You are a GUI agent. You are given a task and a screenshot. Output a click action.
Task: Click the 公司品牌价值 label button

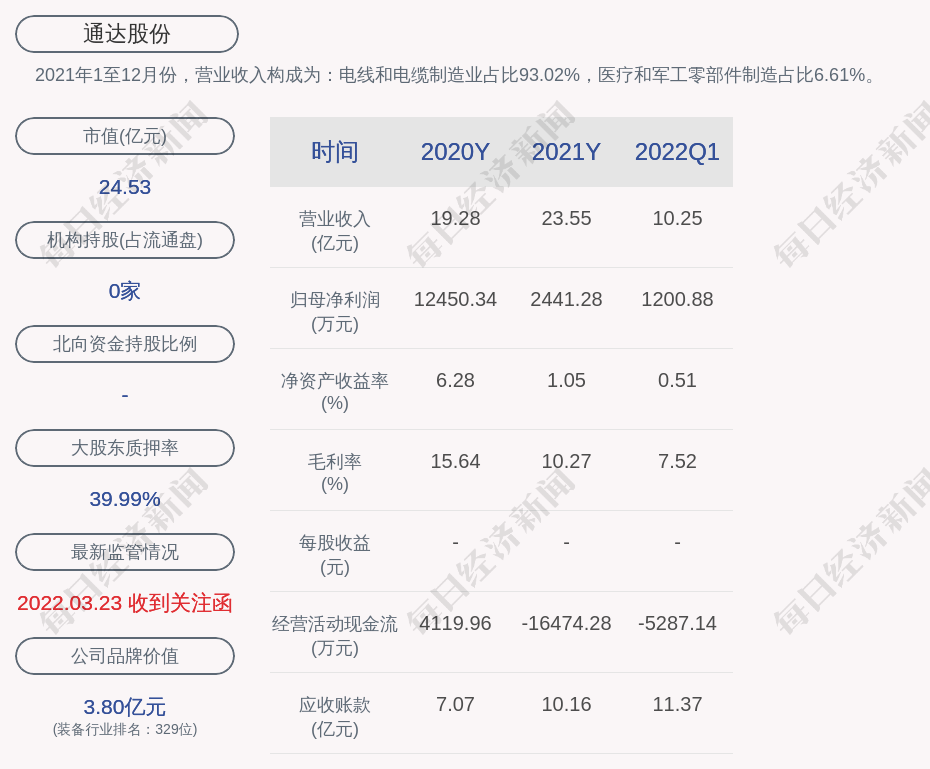coord(125,656)
